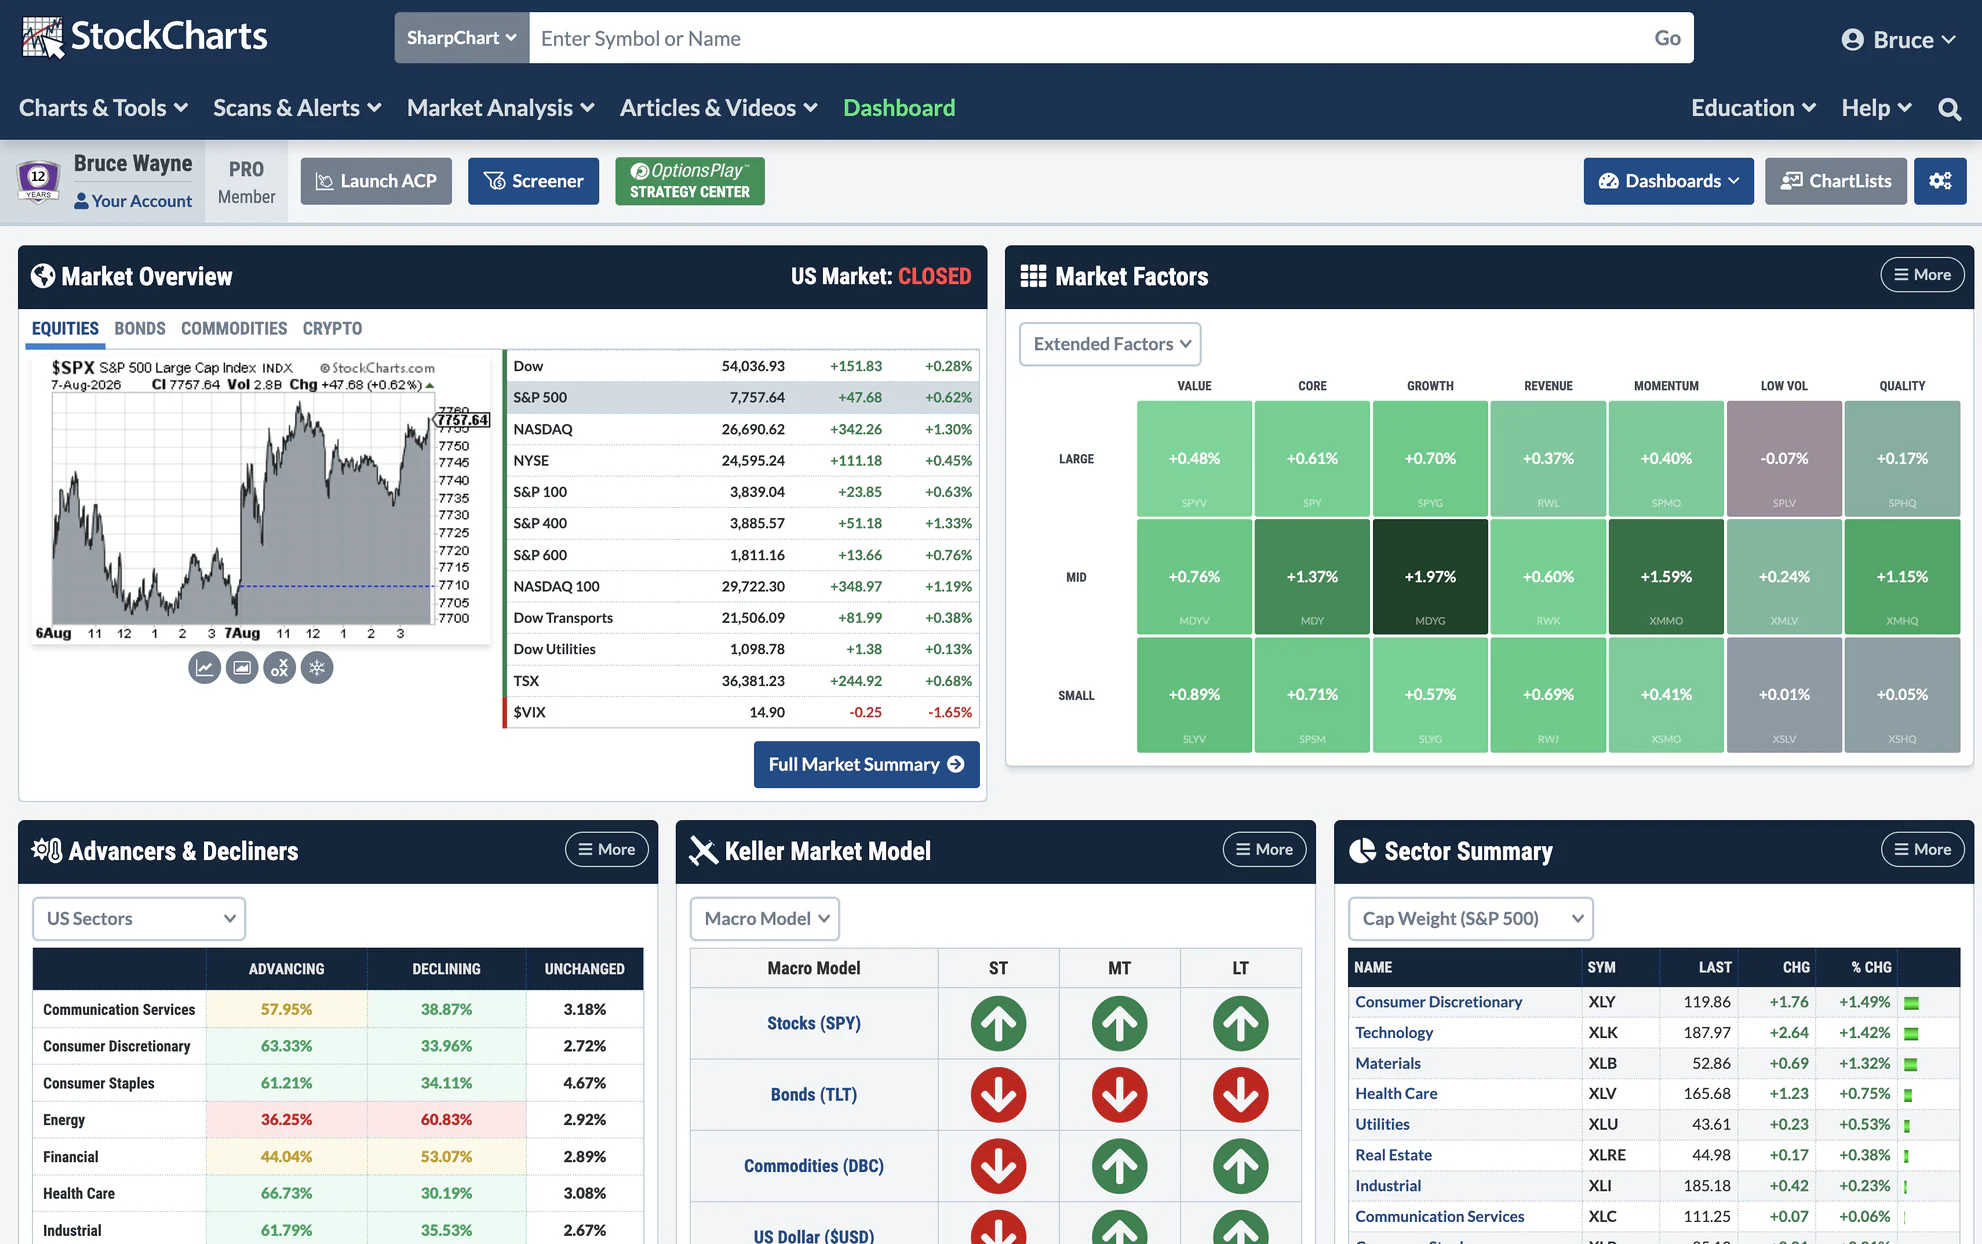This screenshot has width=1982, height=1244.
Task: Open Point & Figure chart icon below $SPX chart
Action: coord(279,668)
